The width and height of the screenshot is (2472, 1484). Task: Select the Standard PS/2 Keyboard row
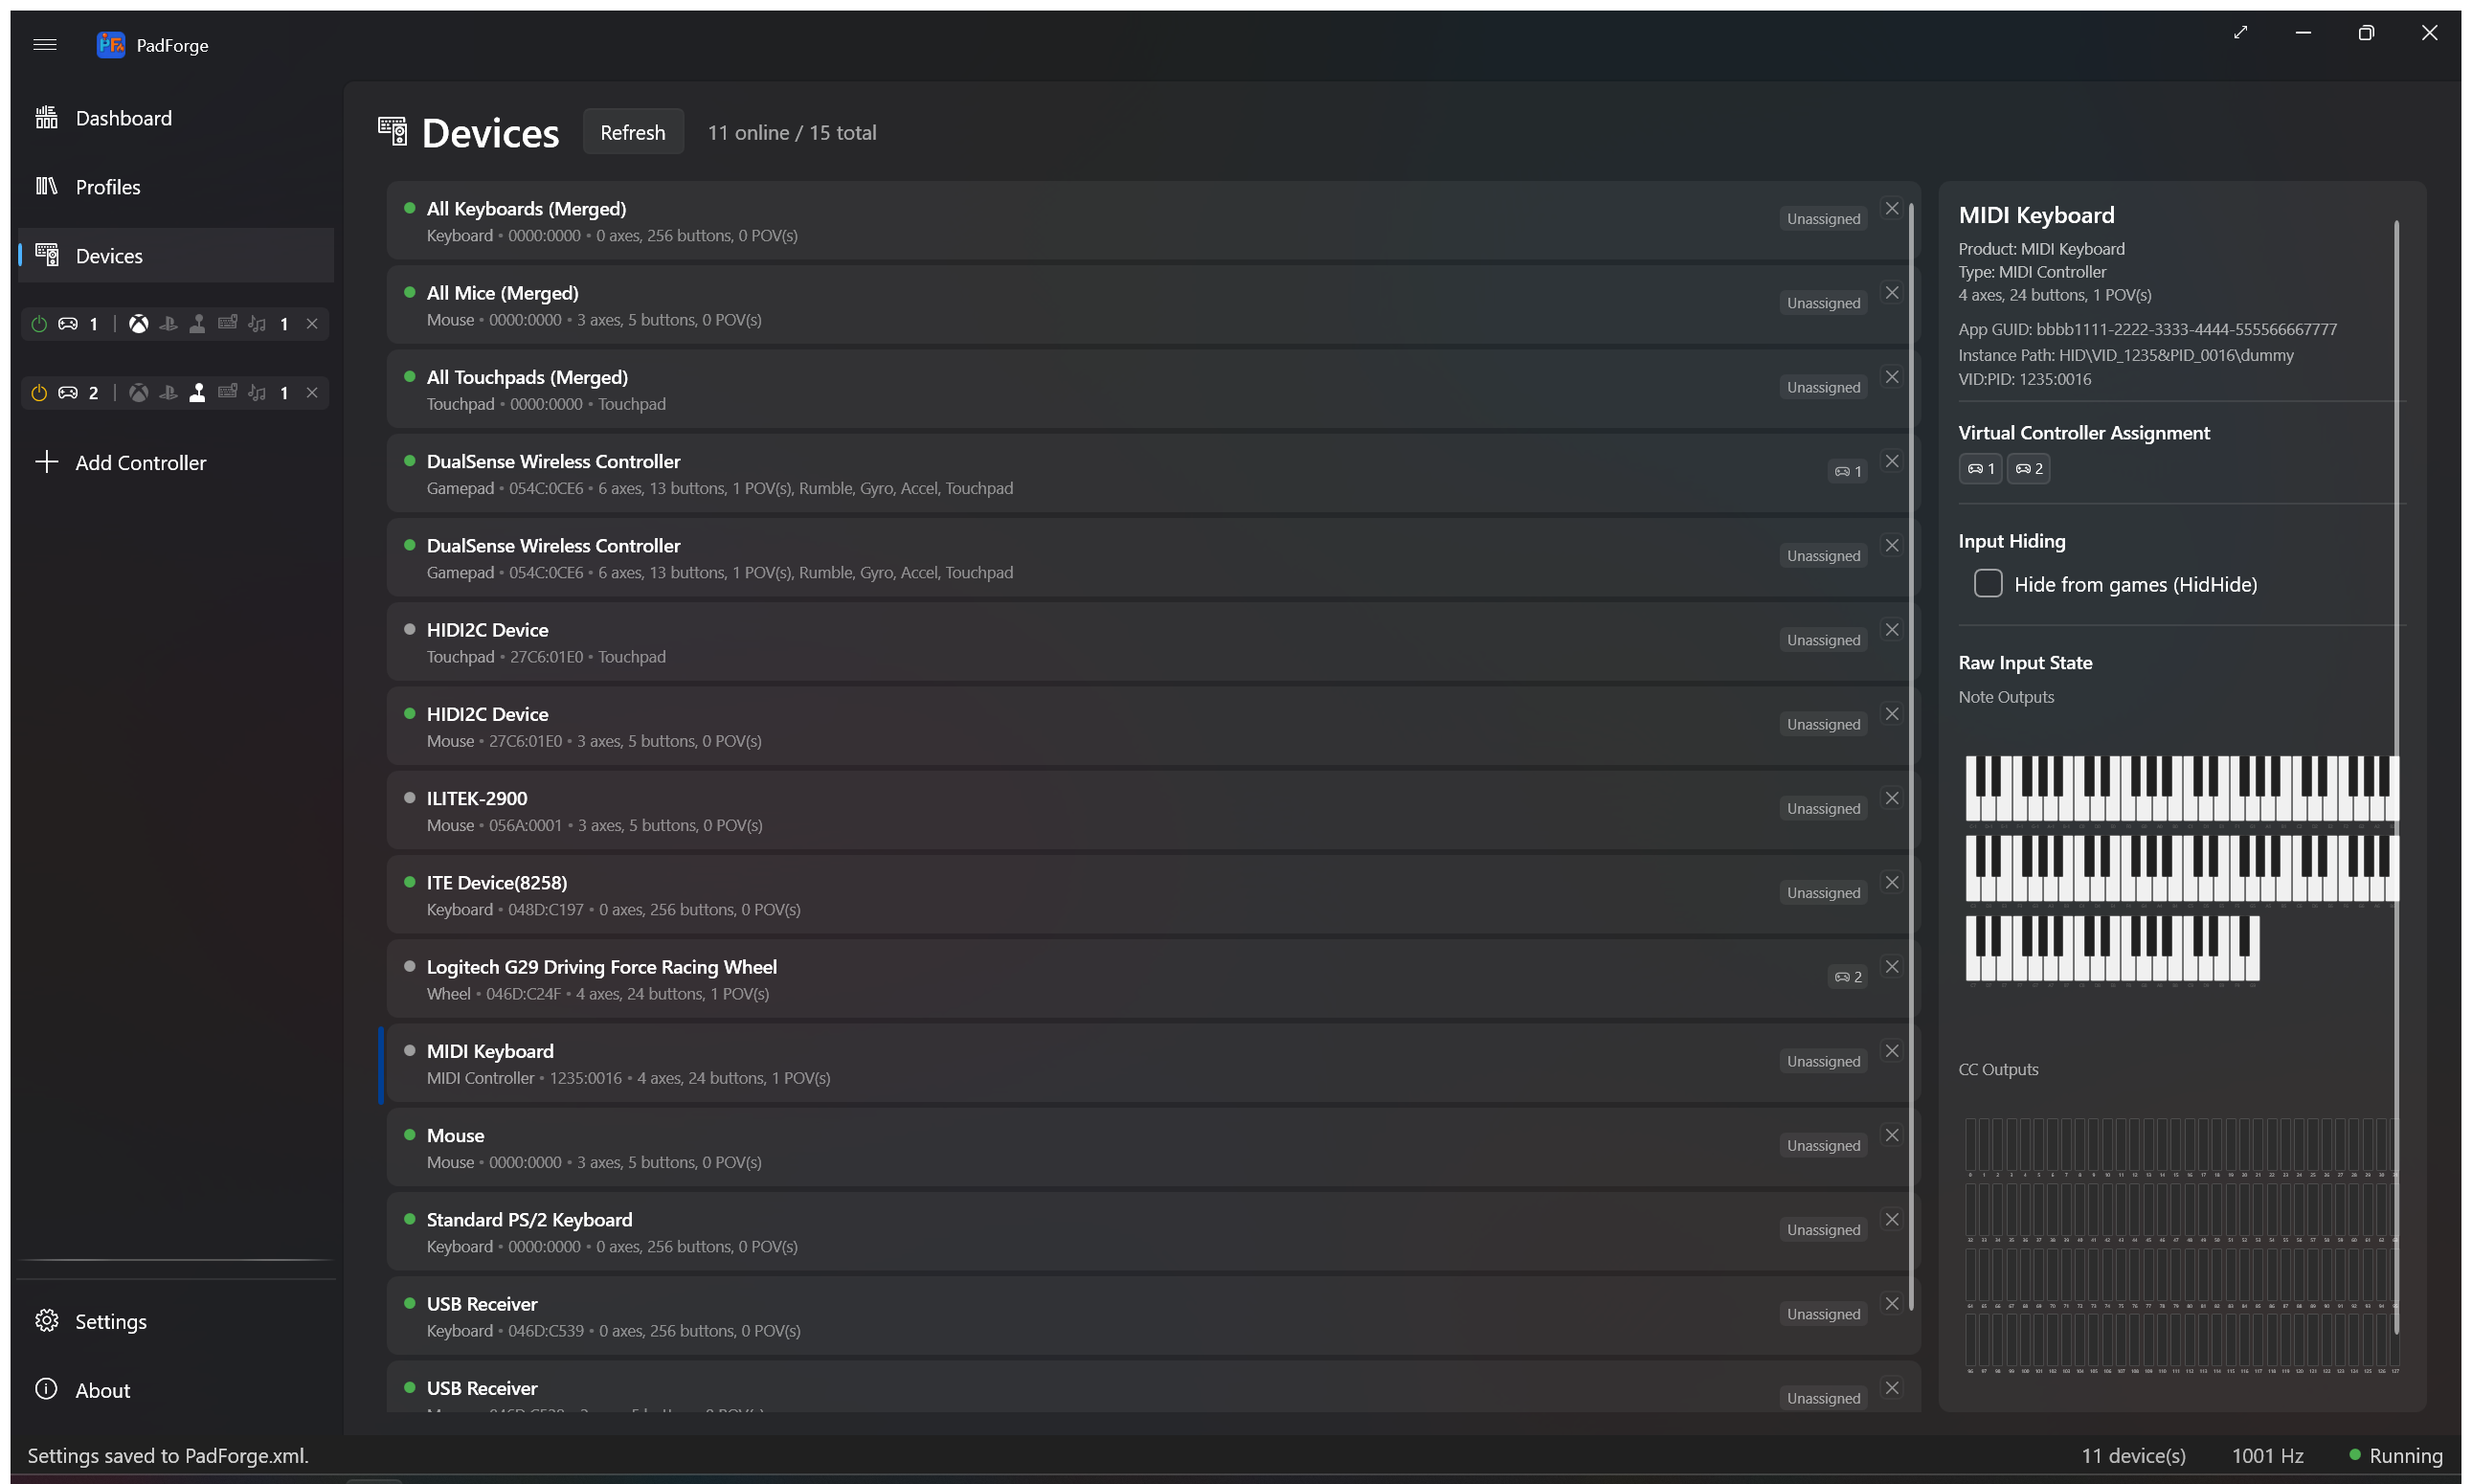pos(1153,1232)
